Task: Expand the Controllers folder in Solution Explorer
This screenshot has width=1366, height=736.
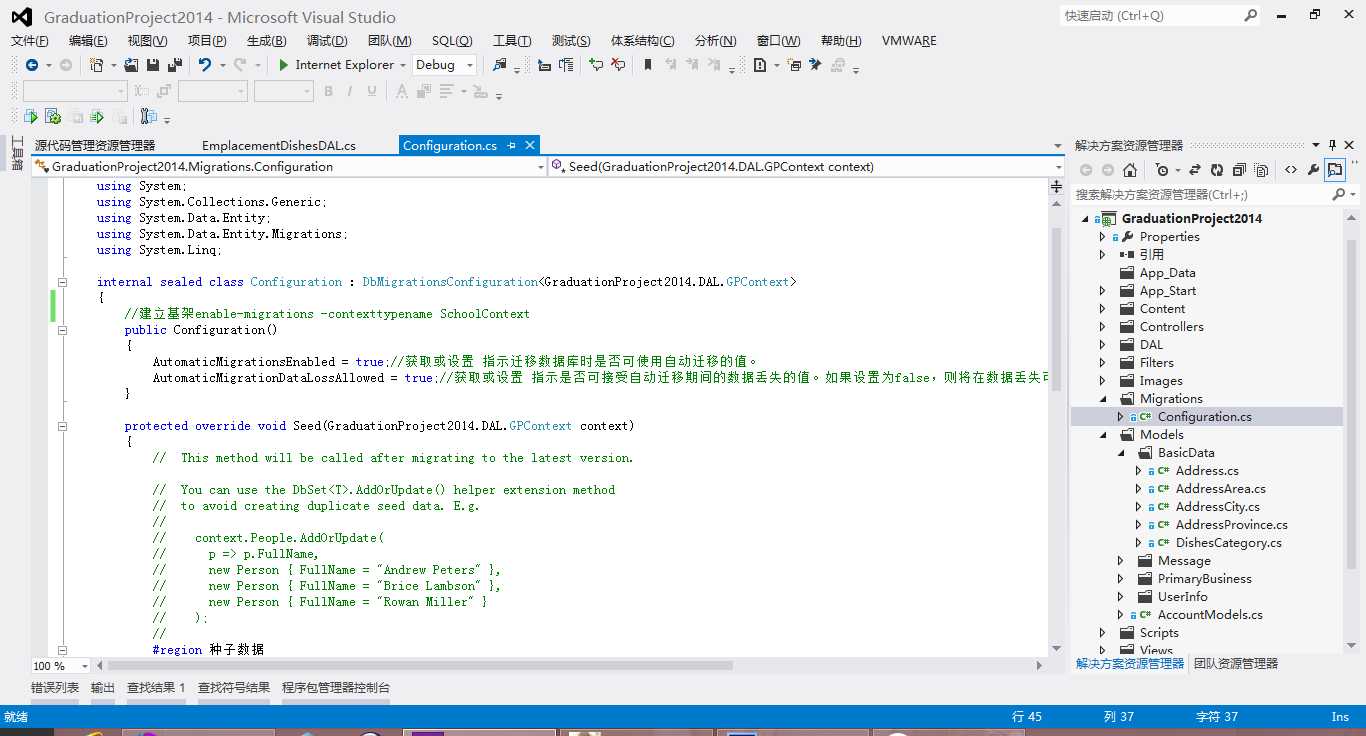Action: pyautogui.click(x=1103, y=327)
